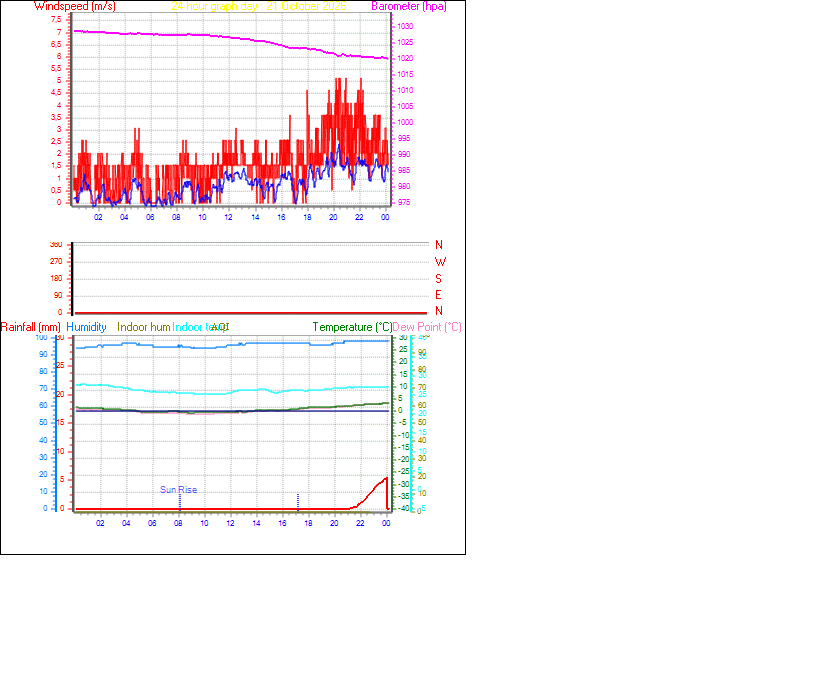Click the "Windspeed (m/s)" axis title
Screen dimensions: 816x683
click(x=75, y=6)
